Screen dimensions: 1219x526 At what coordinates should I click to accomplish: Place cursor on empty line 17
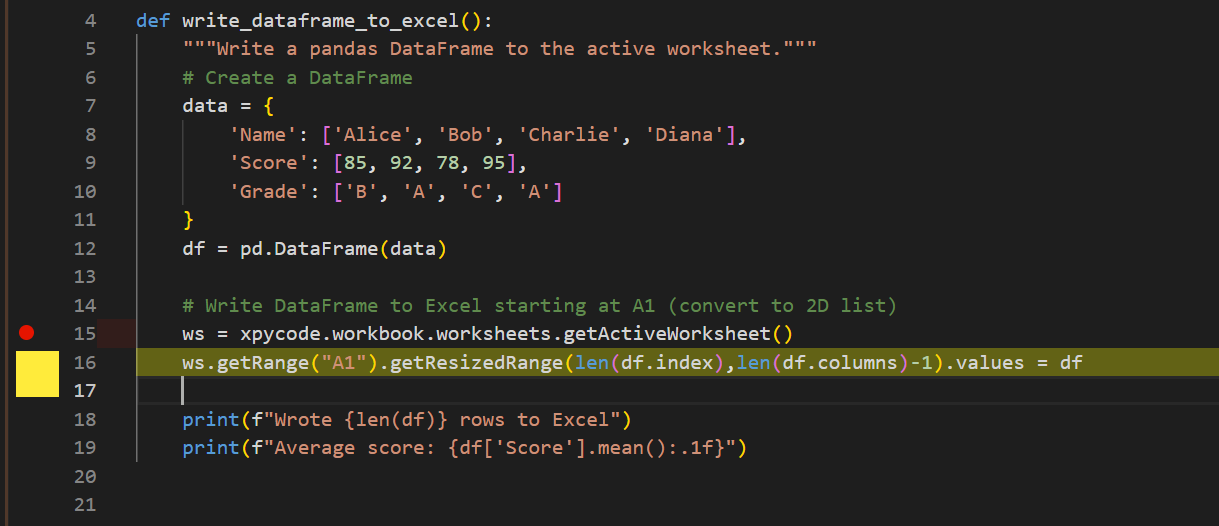click(x=400, y=391)
